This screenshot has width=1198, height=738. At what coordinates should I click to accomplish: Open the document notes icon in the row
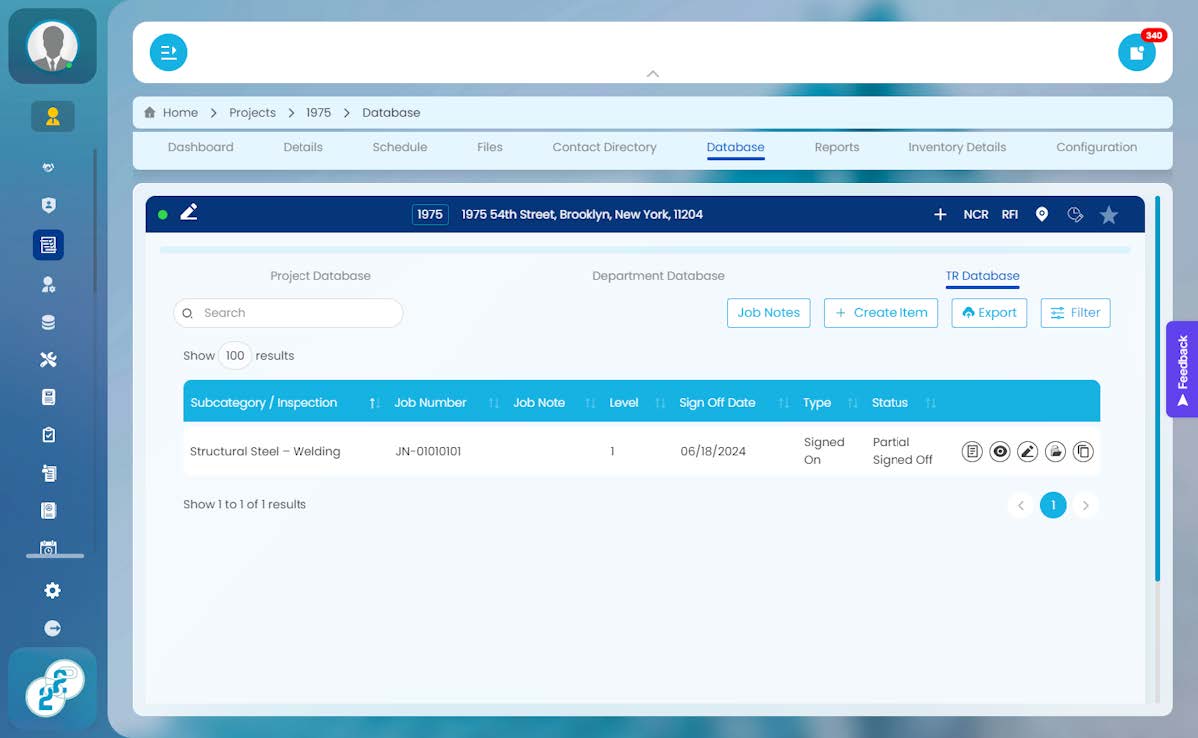[972, 452]
